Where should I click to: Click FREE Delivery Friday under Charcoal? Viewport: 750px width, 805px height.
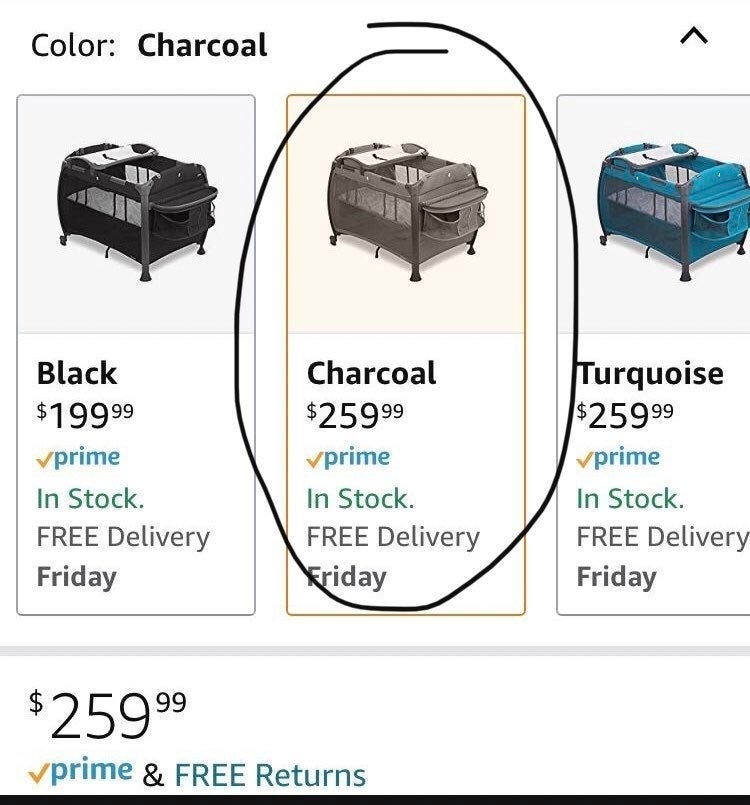point(393,557)
